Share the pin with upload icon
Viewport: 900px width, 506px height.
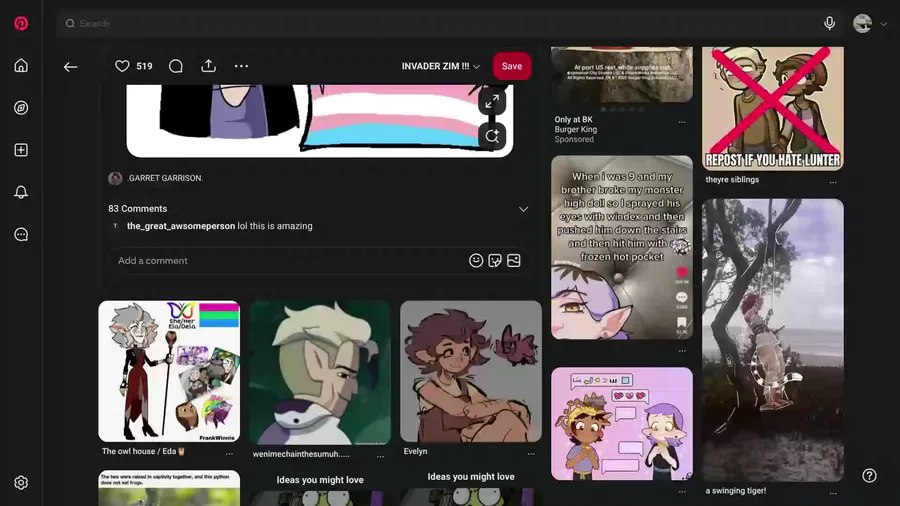click(x=208, y=66)
